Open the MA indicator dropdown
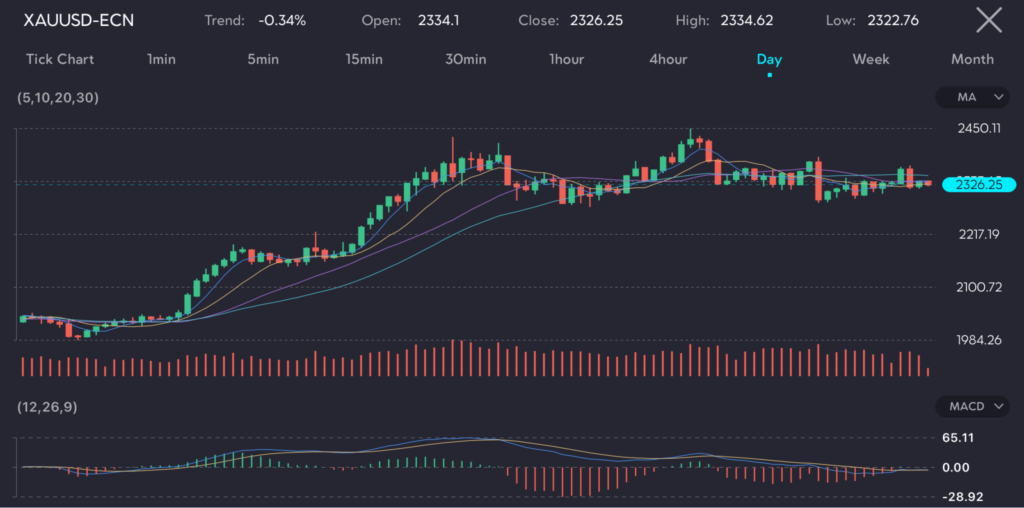The width and height of the screenshot is (1024, 508). (972, 97)
